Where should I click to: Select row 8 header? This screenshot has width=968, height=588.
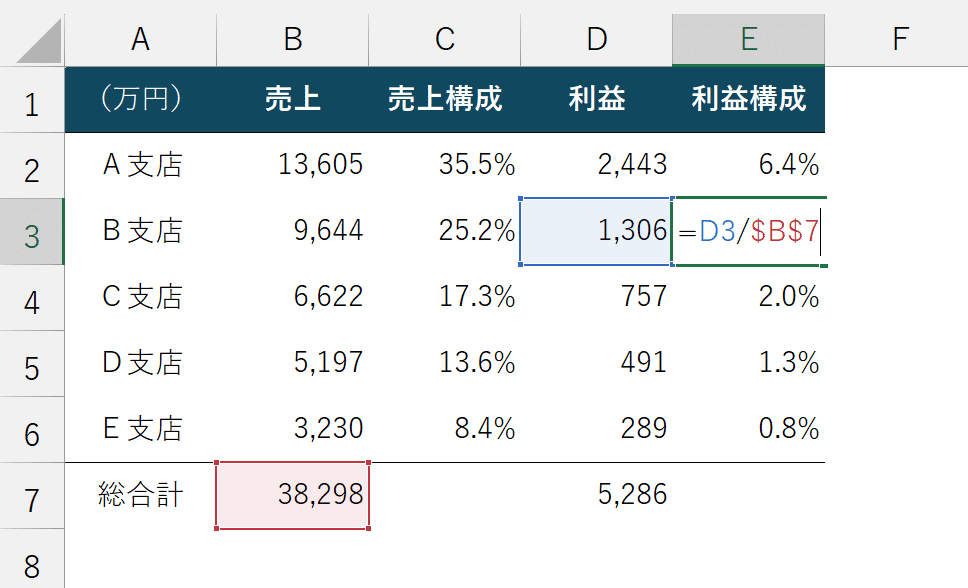coord(32,559)
